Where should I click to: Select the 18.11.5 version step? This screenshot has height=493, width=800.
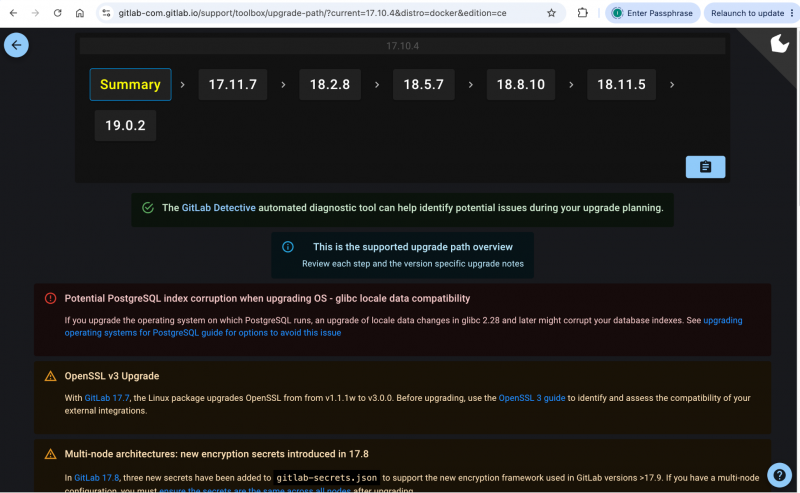[x=621, y=85]
